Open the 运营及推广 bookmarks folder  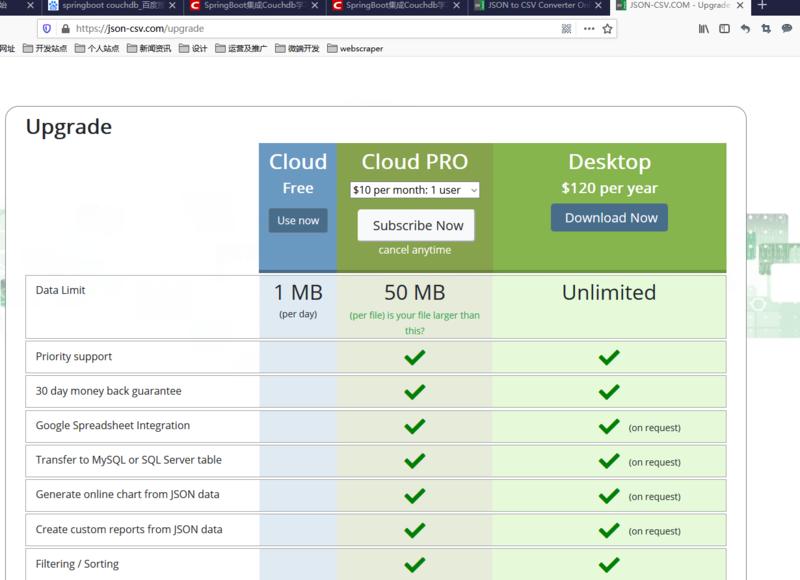pos(248,52)
